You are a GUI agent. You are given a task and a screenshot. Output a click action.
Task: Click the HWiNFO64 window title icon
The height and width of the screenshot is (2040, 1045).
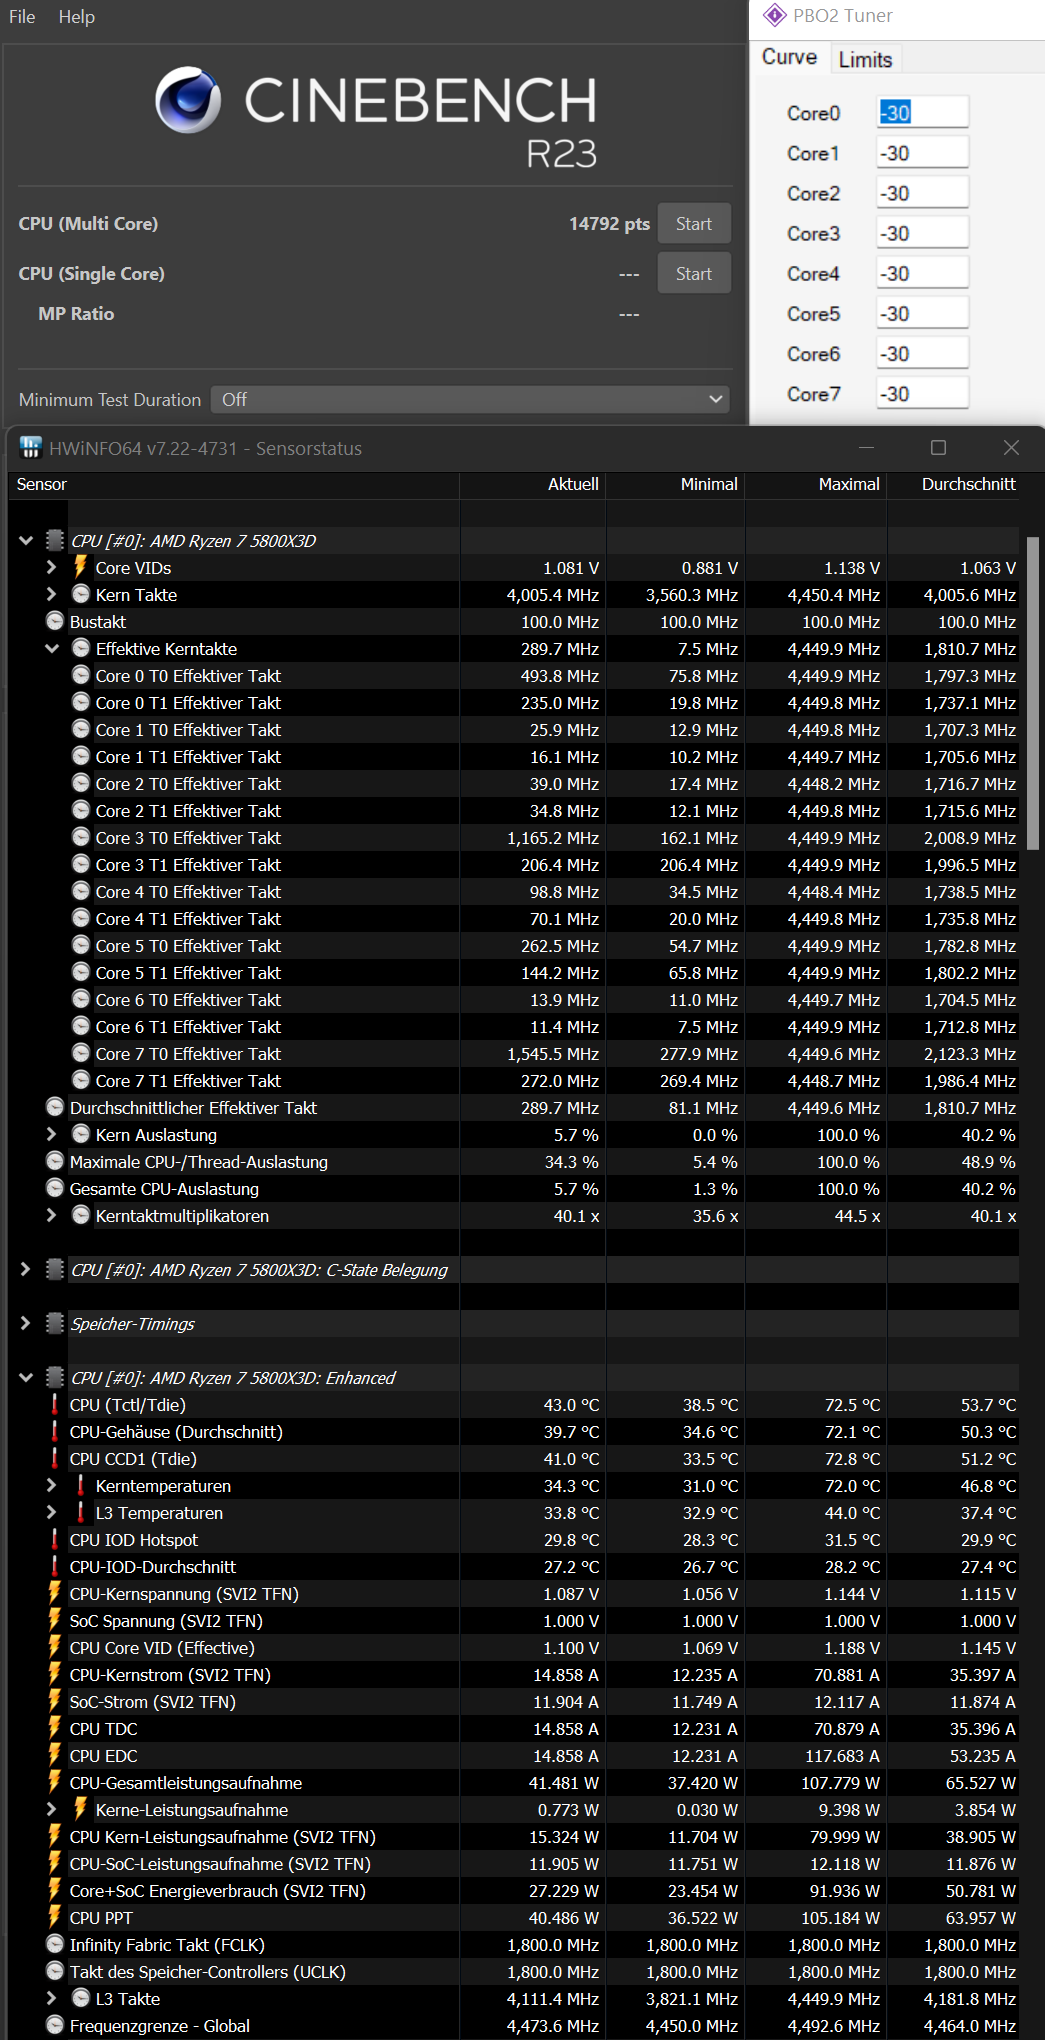click(x=31, y=447)
